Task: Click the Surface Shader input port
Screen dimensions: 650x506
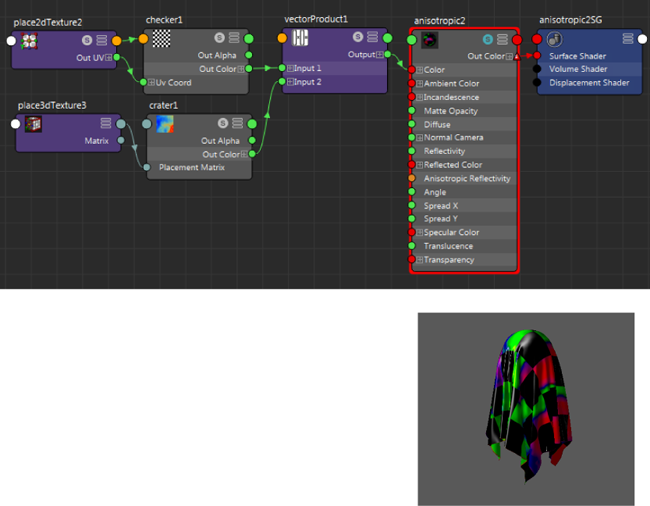Action: pyautogui.click(x=537, y=56)
